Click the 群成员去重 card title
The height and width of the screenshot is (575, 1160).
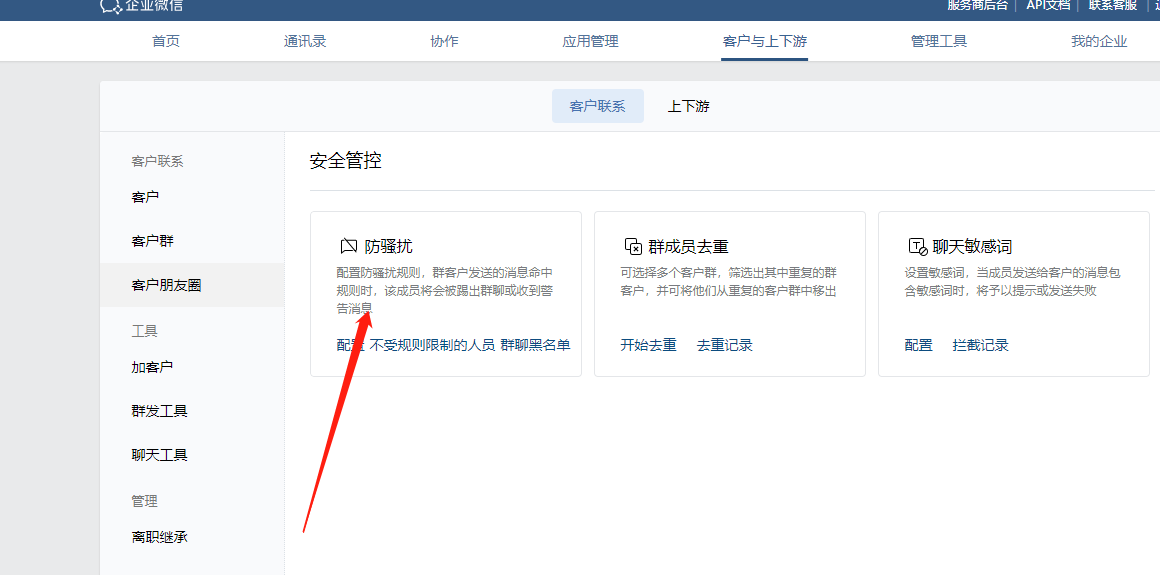(x=689, y=246)
